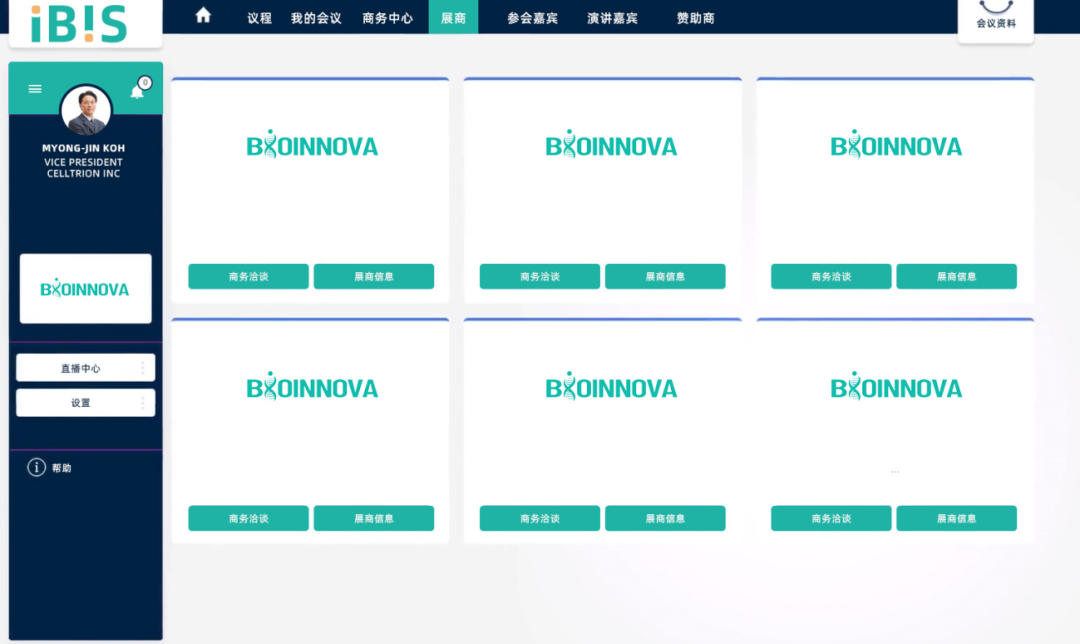Open the hamburger menu in sidebar

(35, 89)
